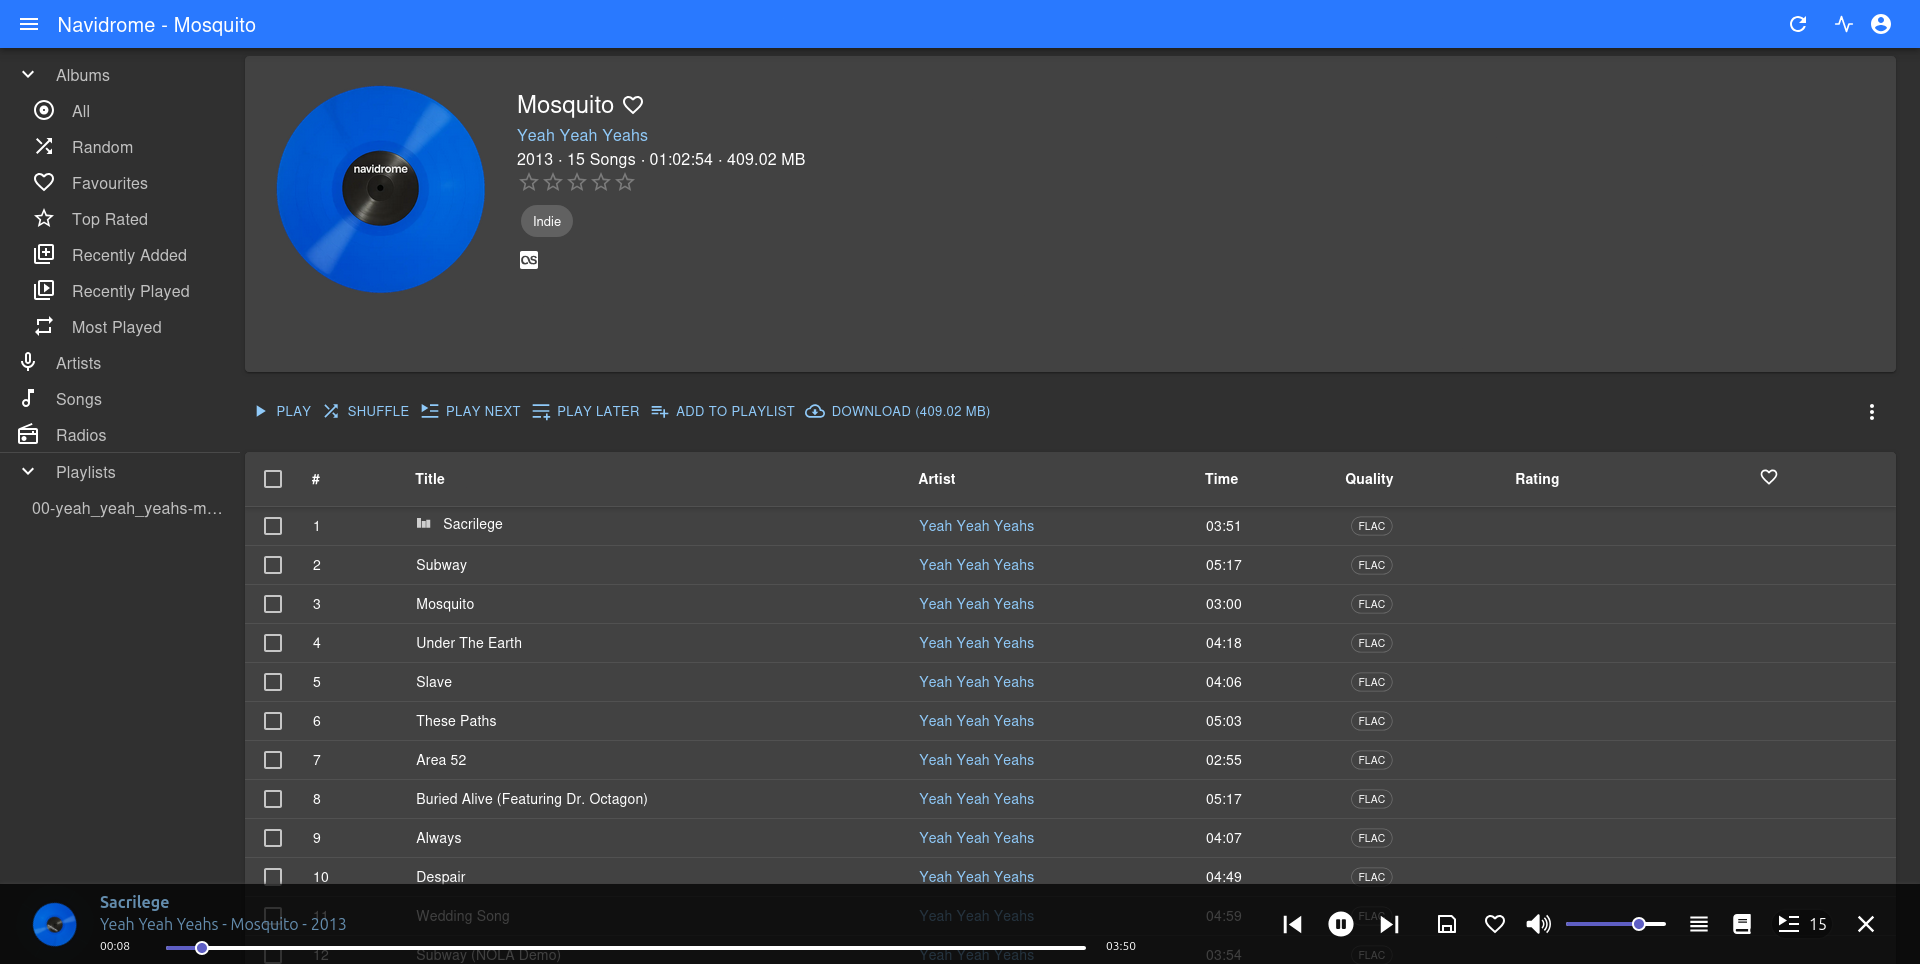Image resolution: width=1920 pixels, height=964 pixels.
Task: Open the Last.fm link icon
Action: (529, 260)
